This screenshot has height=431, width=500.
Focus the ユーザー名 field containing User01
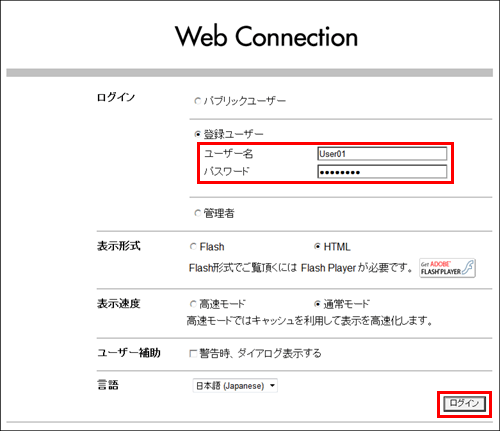point(382,154)
